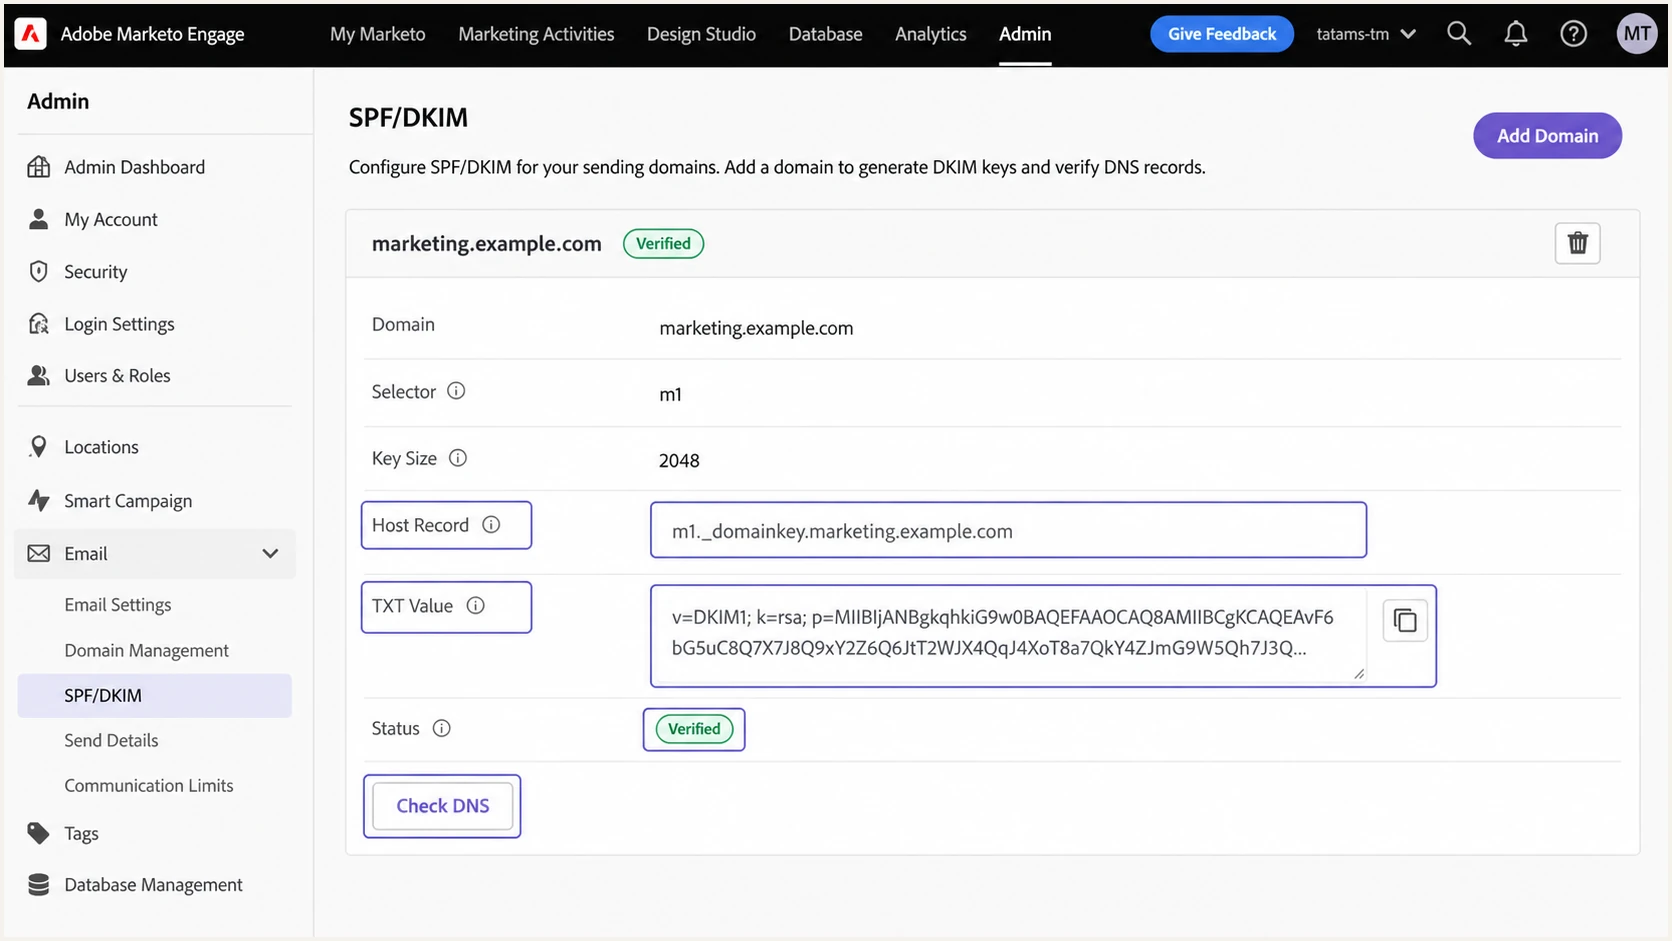Click the Admin Dashboard home icon
The width and height of the screenshot is (1672, 941).
click(x=38, y=167)
